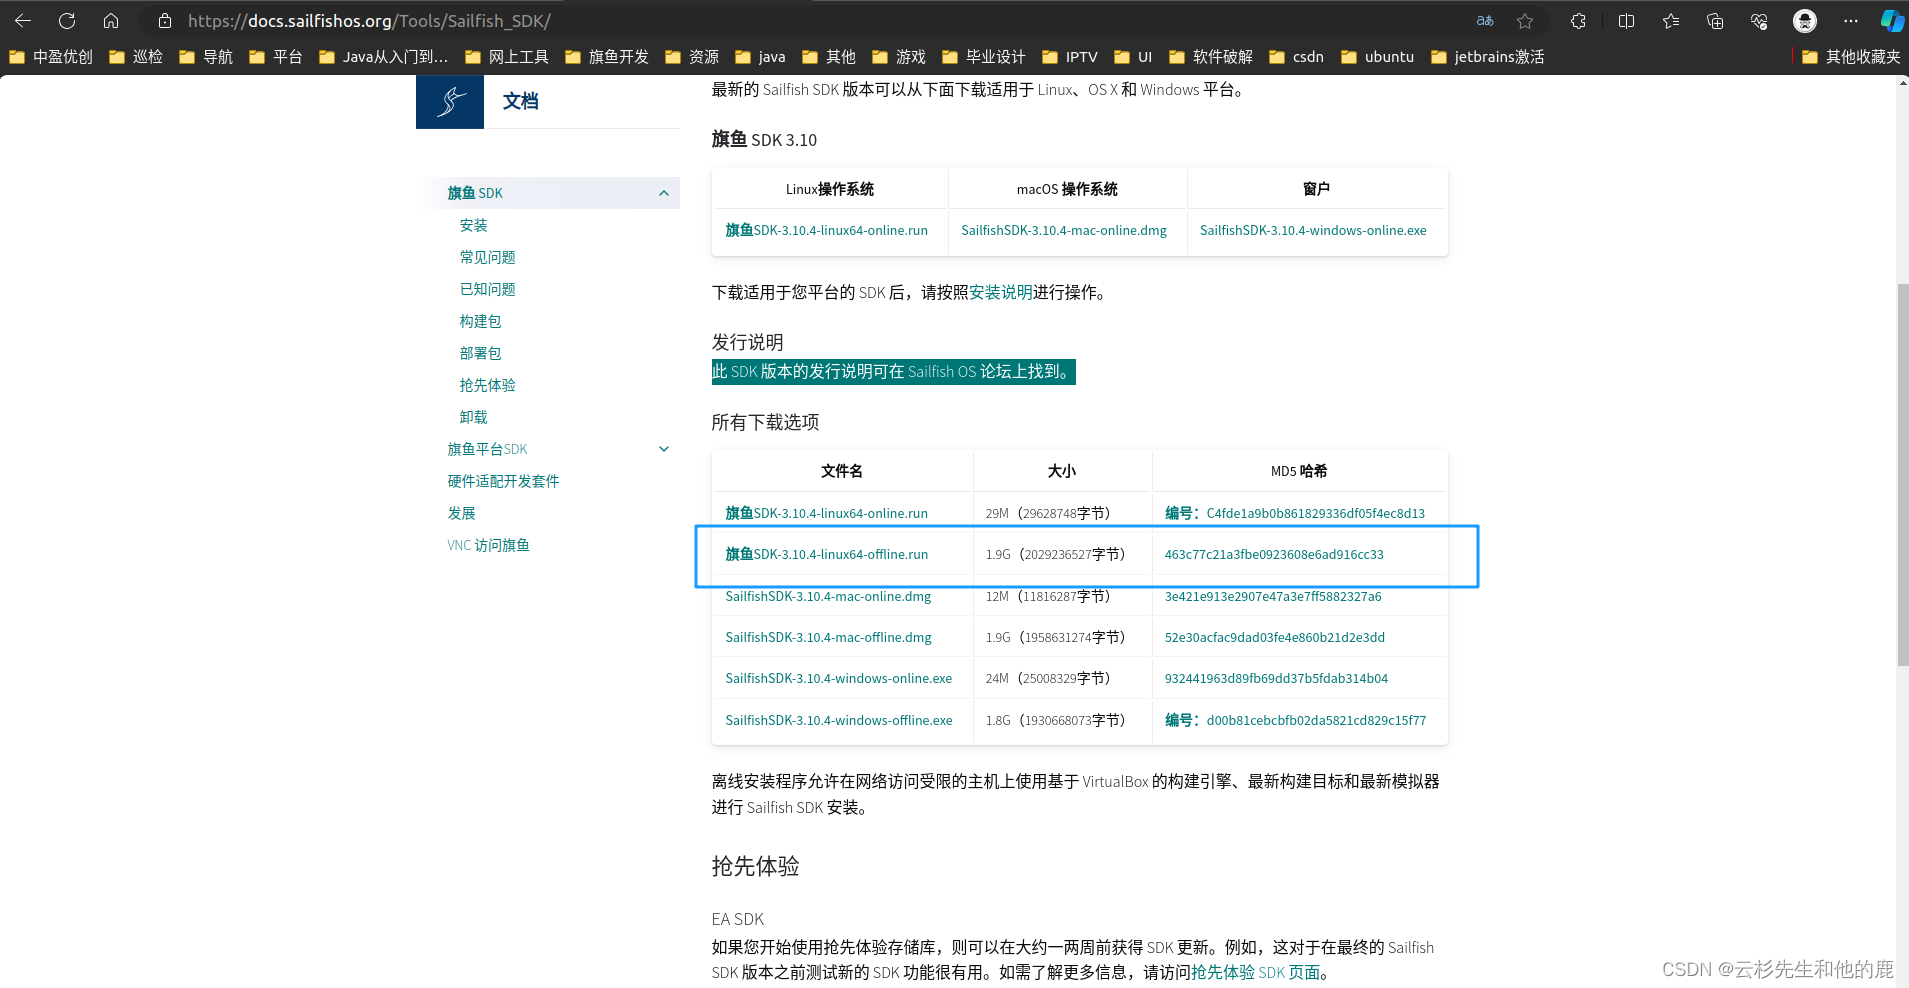1909x988 pixels.
Task: Open the 毕业设计 bookmark folder
Action: pyautogui.click(x=984, y=57)
